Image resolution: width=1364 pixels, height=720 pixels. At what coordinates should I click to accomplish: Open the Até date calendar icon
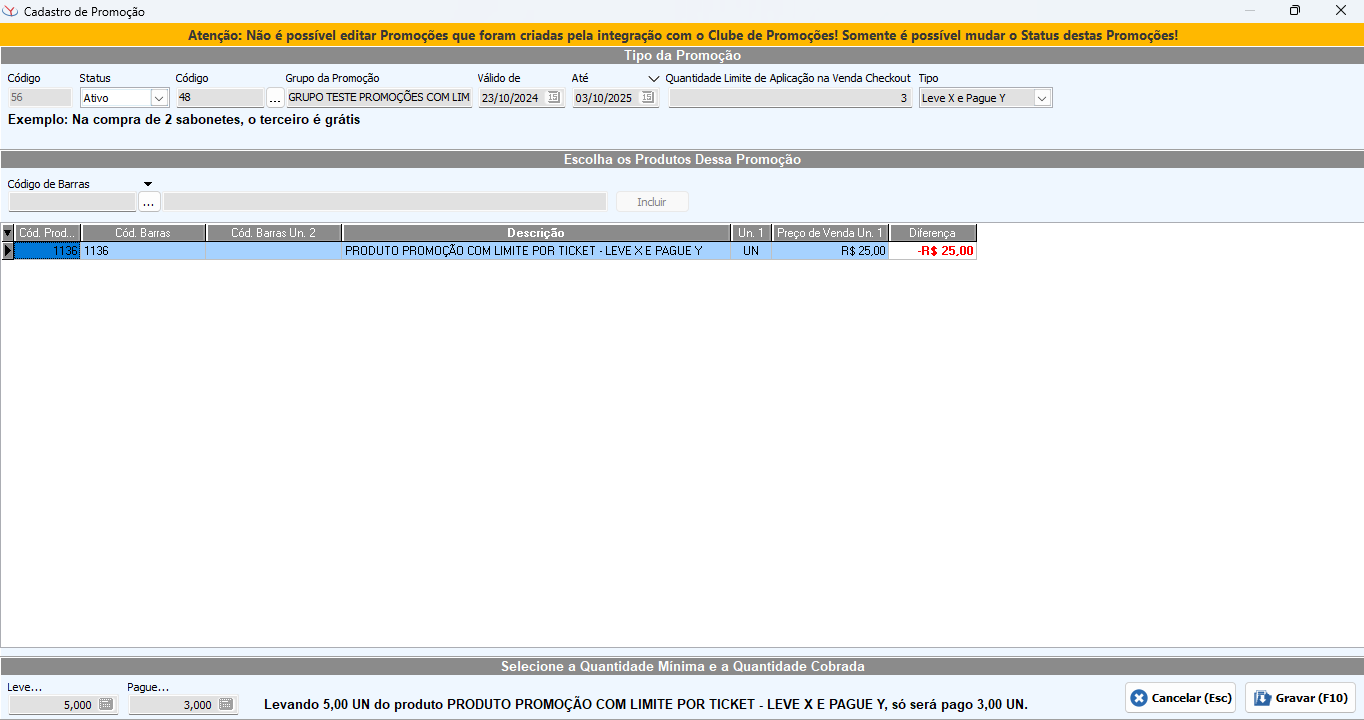tap(648, 98)
